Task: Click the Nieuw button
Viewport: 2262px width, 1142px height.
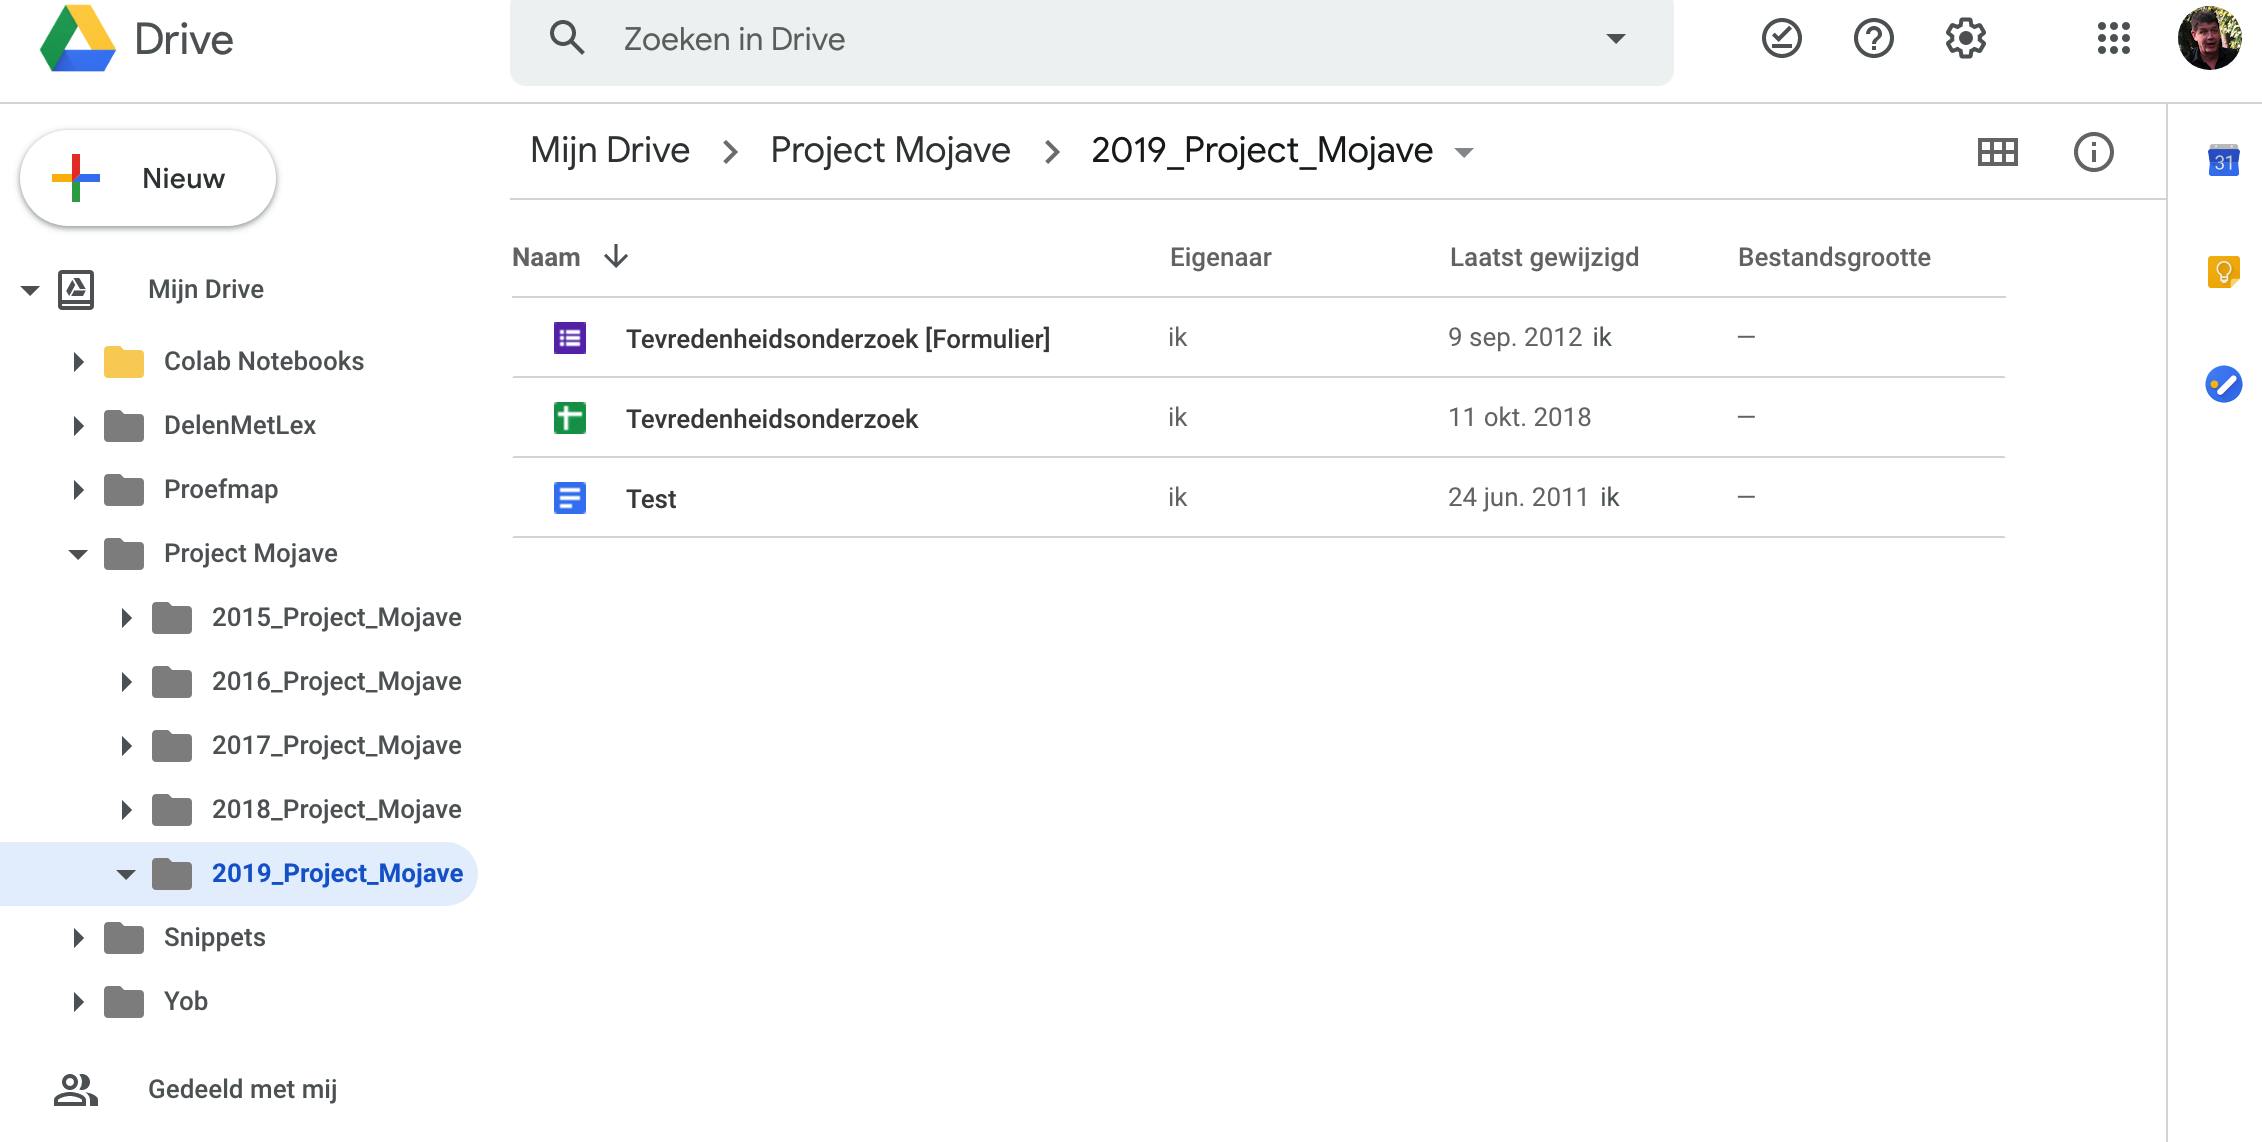Action: pyautogui.click(x=148, y=178)
